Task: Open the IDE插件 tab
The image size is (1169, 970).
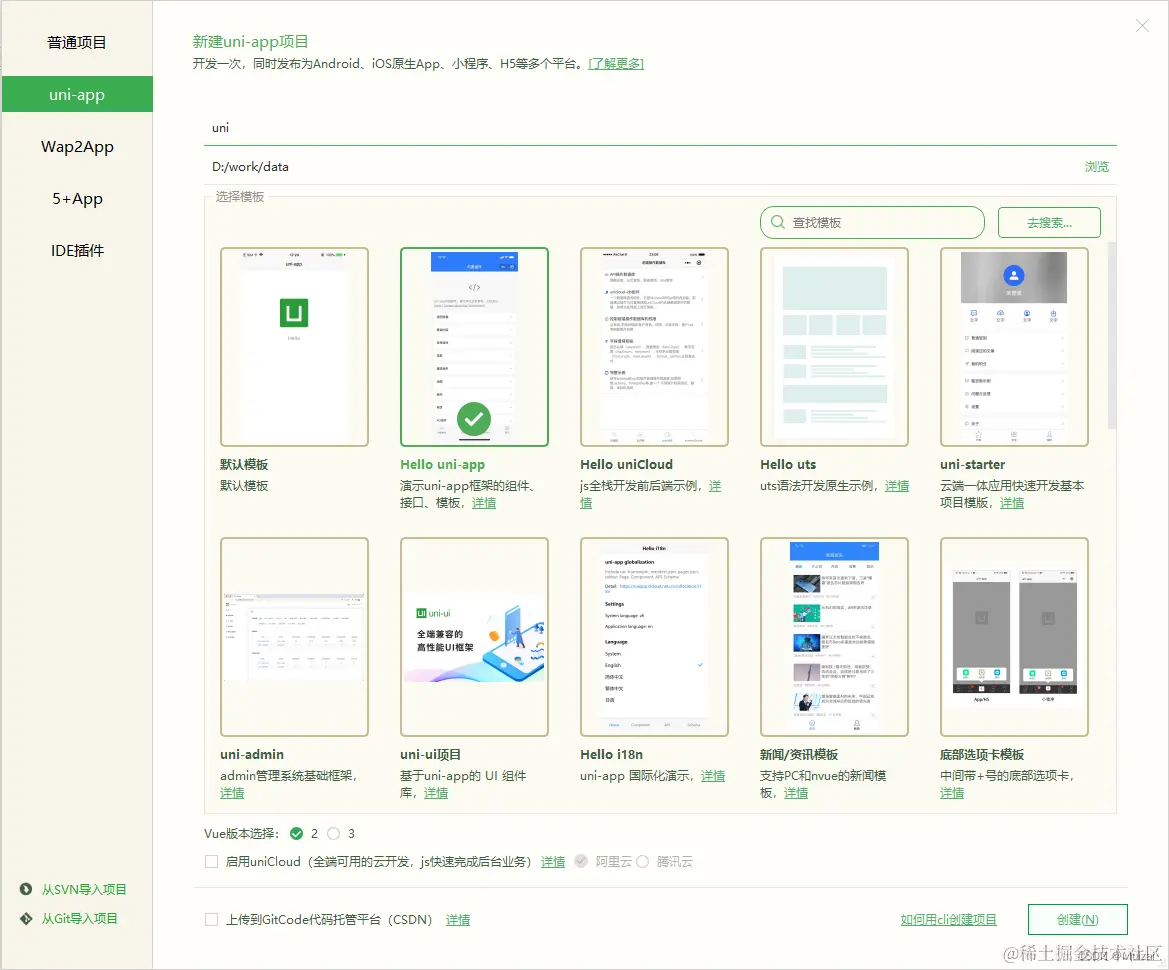Action: point(77,251)
